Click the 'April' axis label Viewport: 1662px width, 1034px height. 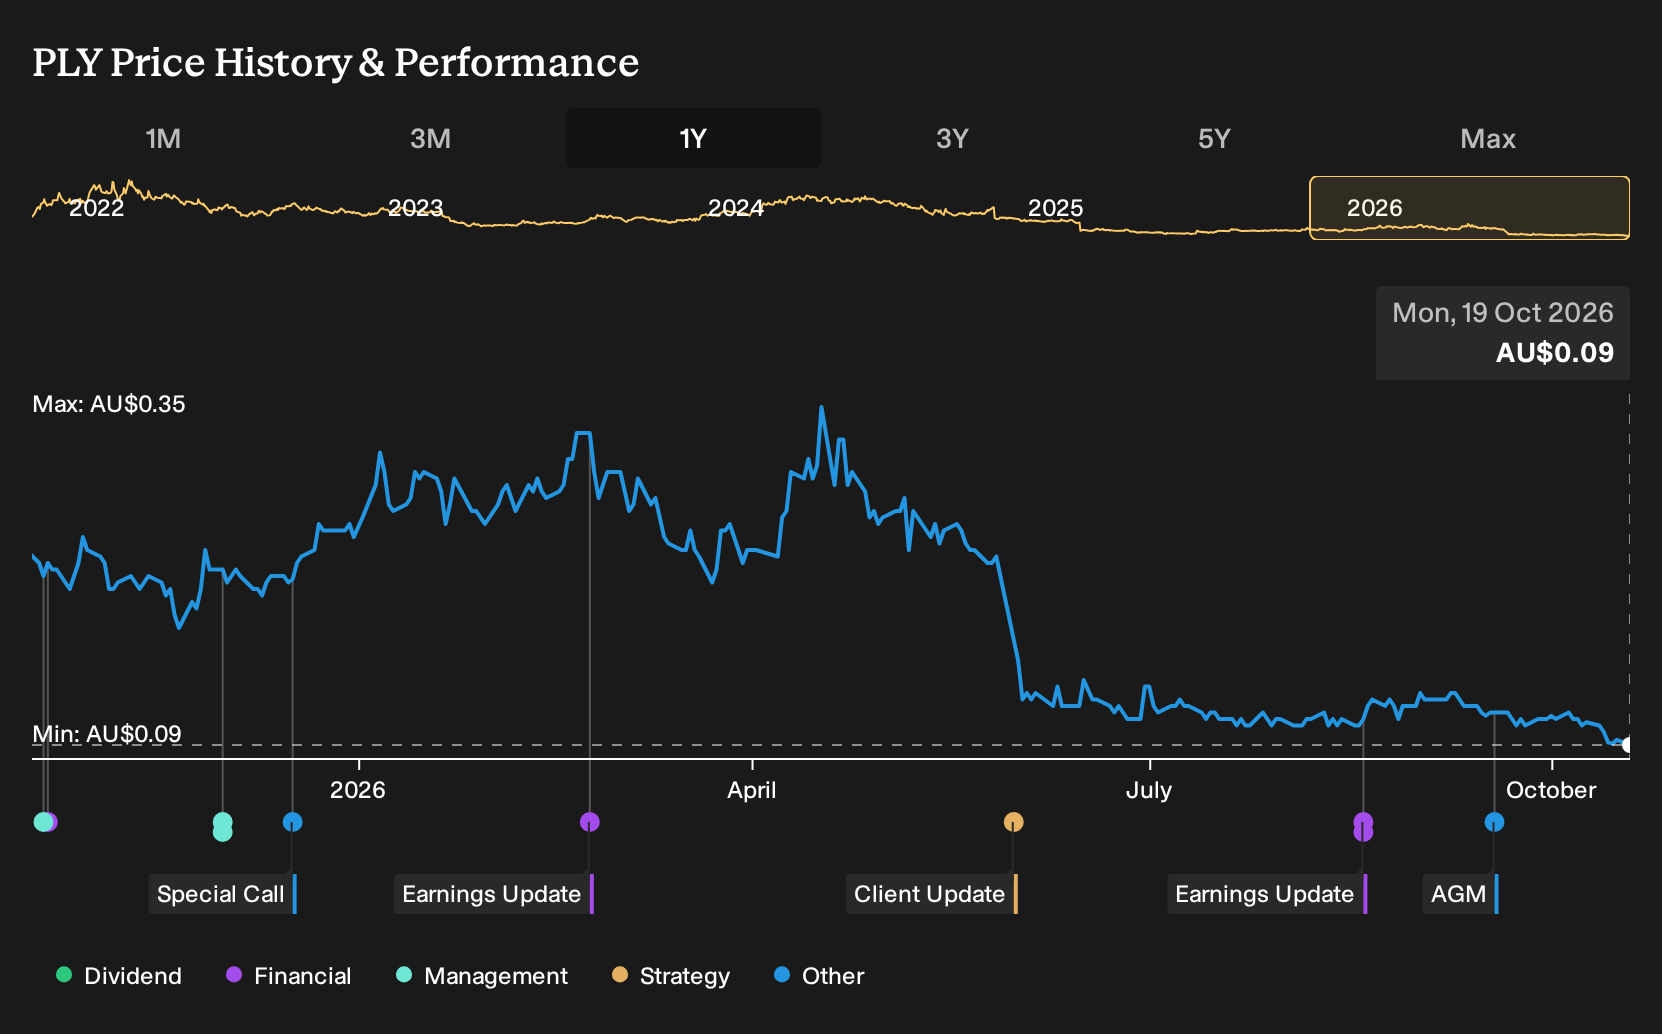(752, 790)
